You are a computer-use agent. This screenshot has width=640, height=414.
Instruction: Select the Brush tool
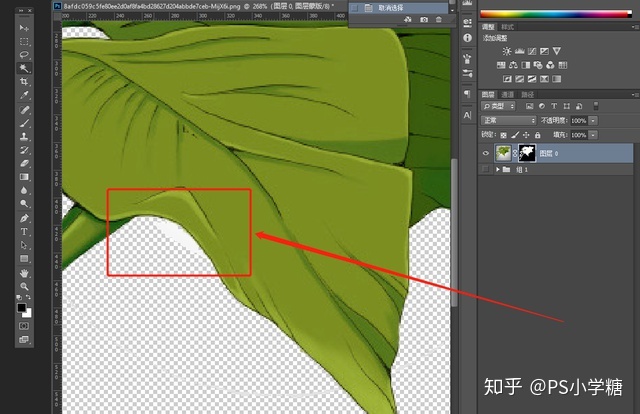[24, 123]
